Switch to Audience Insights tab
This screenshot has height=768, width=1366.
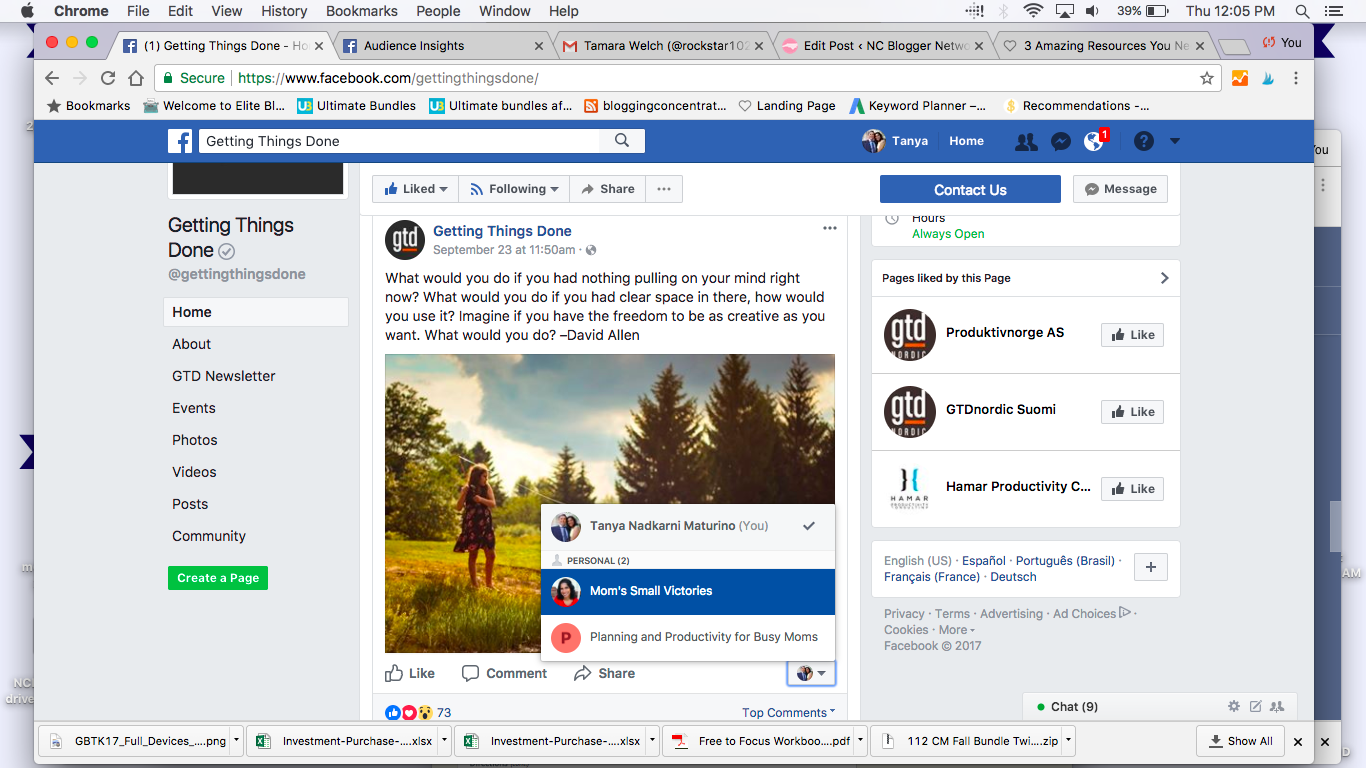(x=443, y=45)
